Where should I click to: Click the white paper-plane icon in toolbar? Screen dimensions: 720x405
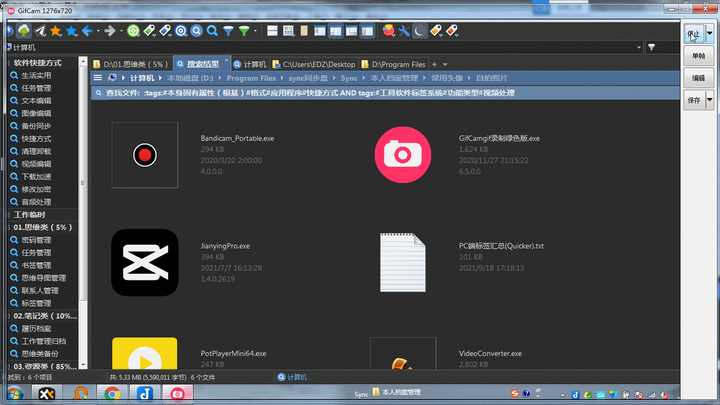[x=40, y=31]
